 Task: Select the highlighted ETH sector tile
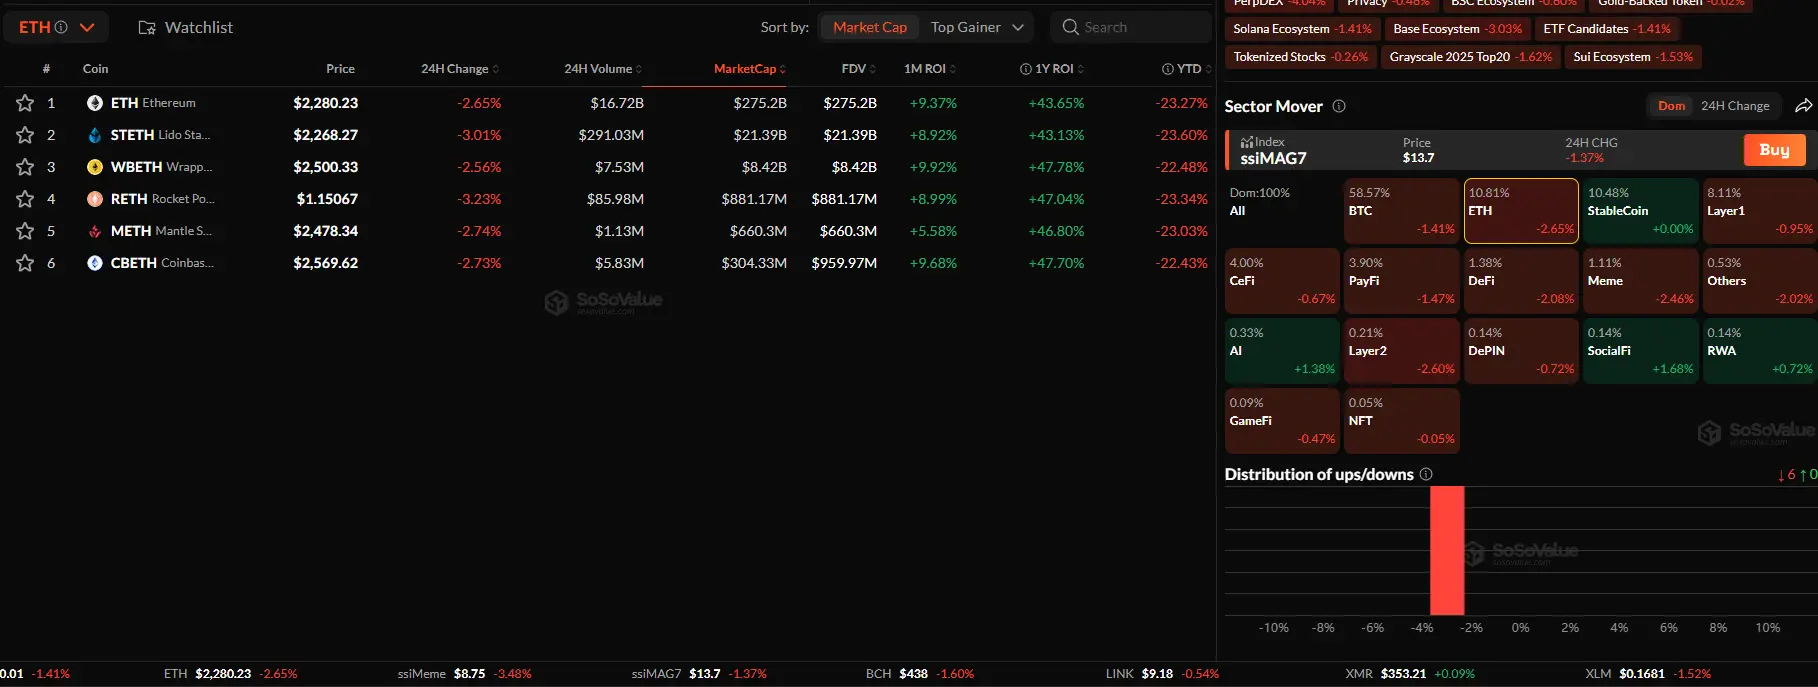tap(1521, 211)
